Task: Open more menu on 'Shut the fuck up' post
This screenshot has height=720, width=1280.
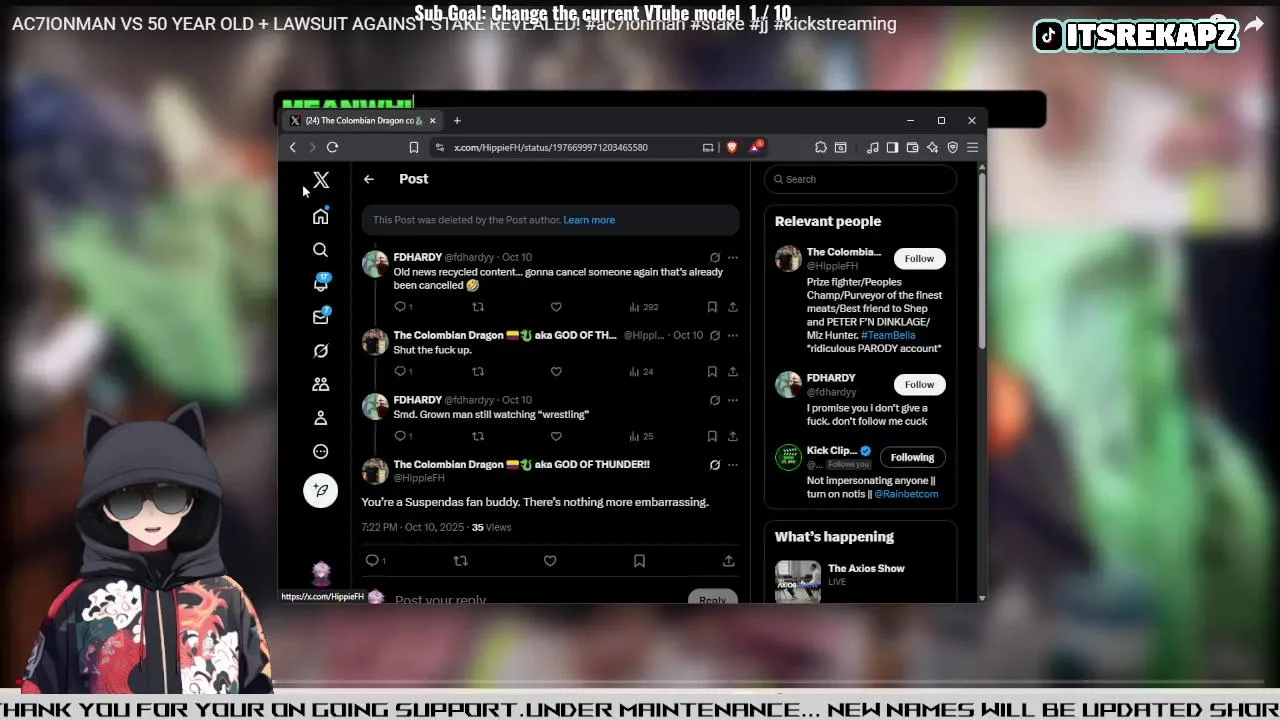Action: (x=733, y=335)
